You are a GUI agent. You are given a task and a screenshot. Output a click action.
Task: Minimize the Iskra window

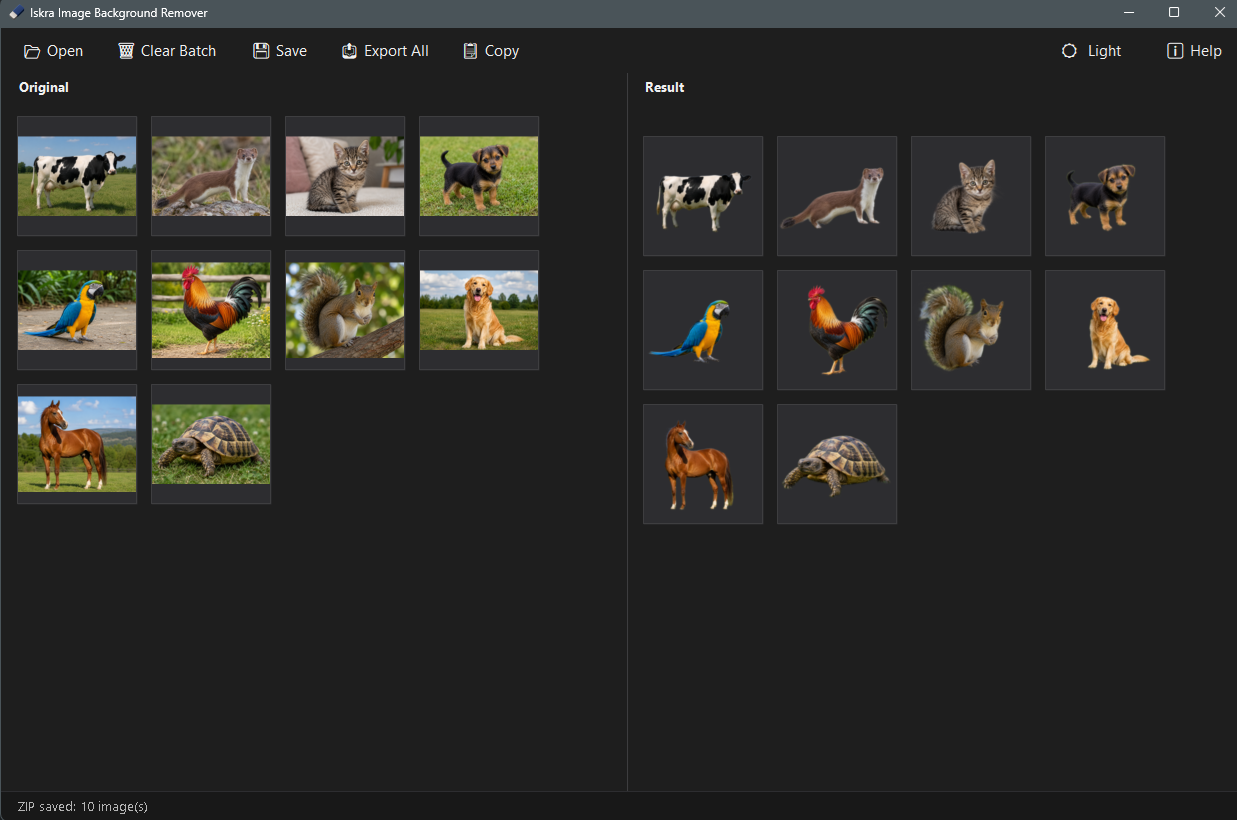click(x=1128, y=13)
